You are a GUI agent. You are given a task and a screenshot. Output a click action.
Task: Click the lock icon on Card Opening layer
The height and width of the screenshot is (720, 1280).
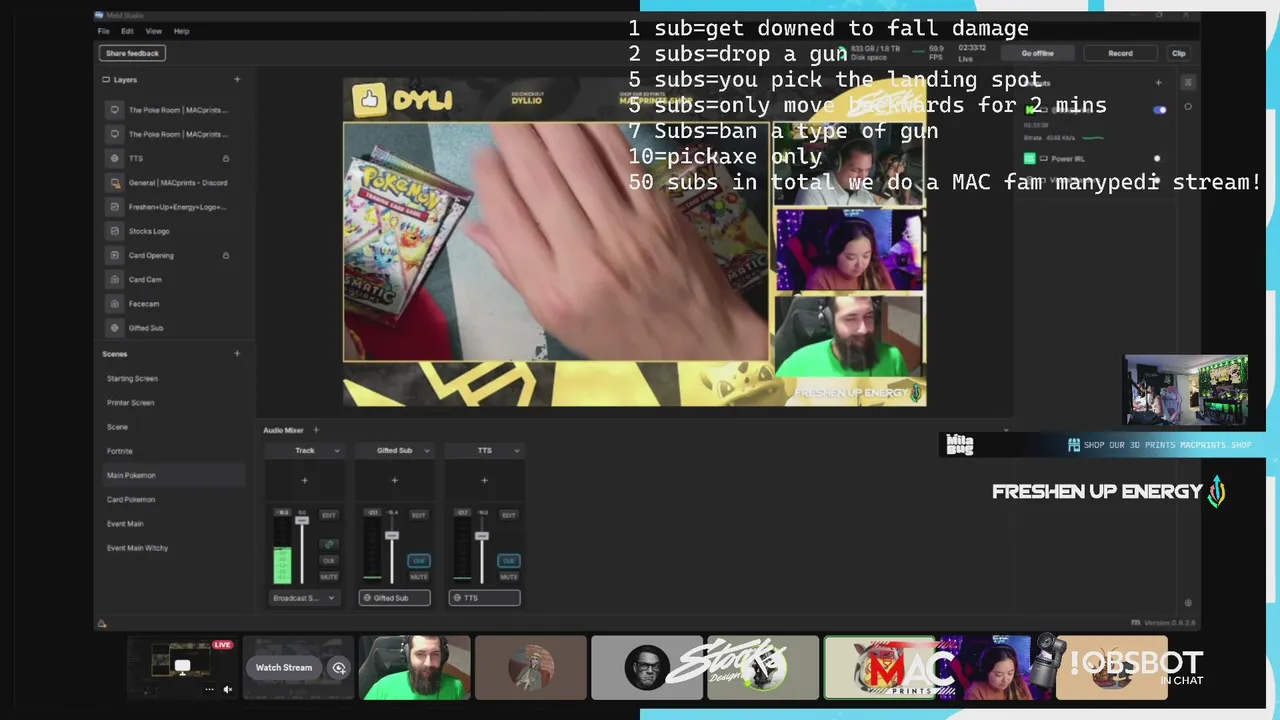point(226,255)
